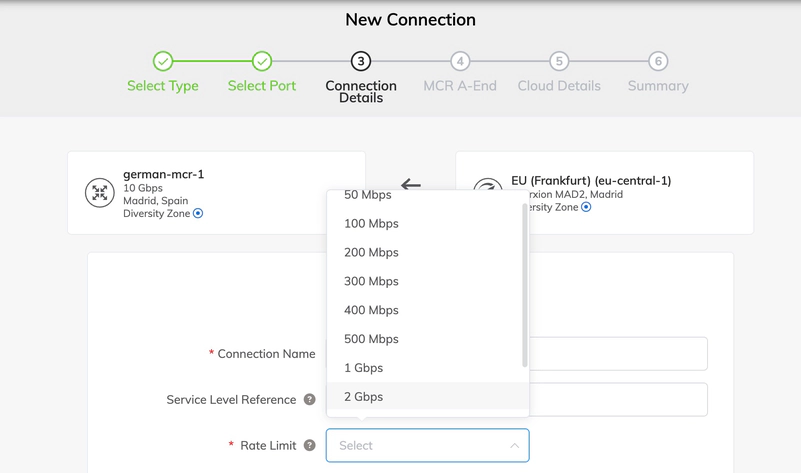Click the Diversity Zone indicator for EU Frankfurt
The width and height of the screenshot is (801, 473).
(x=586, y=207)
